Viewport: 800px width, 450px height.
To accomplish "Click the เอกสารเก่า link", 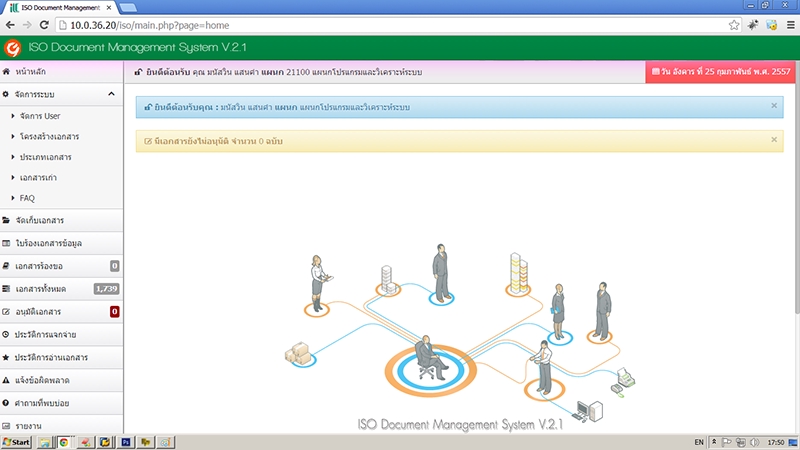I will click(x=38, y=178).
